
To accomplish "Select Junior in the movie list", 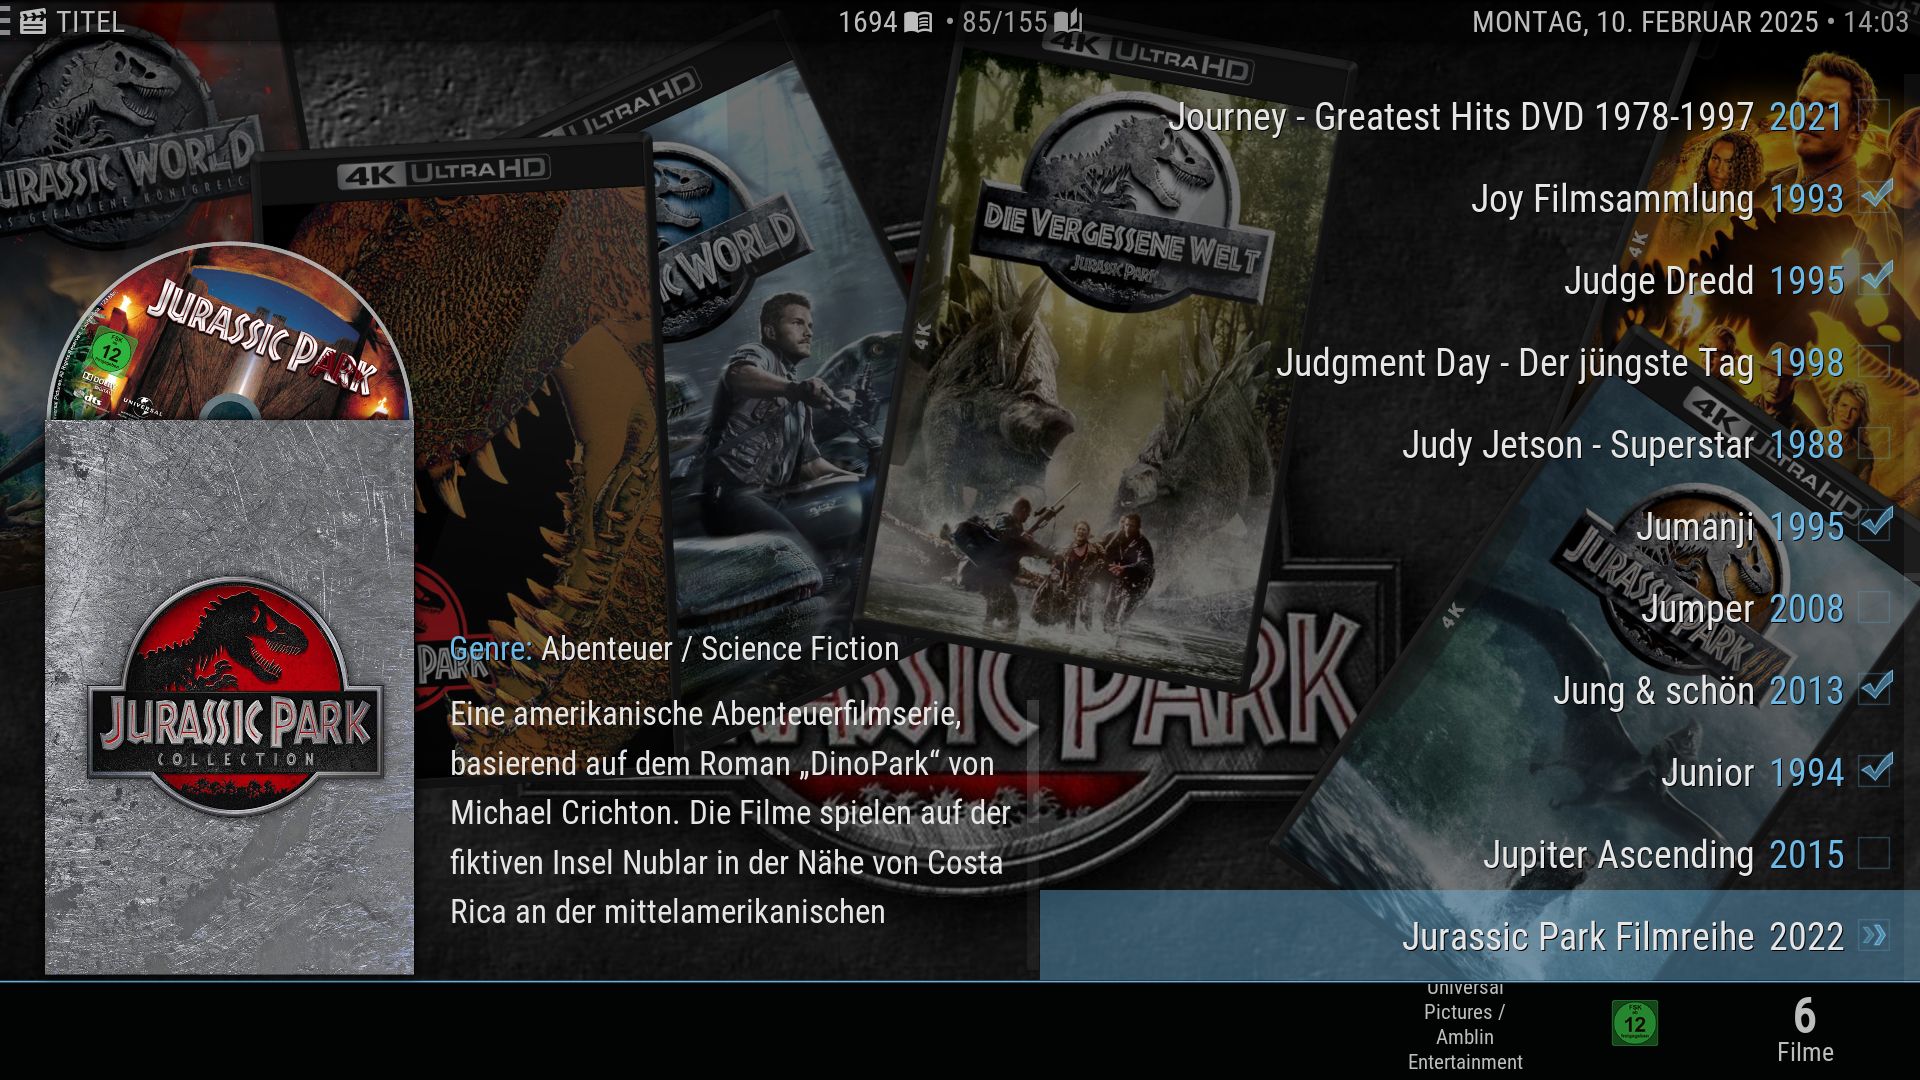I will click(1480, 773).
